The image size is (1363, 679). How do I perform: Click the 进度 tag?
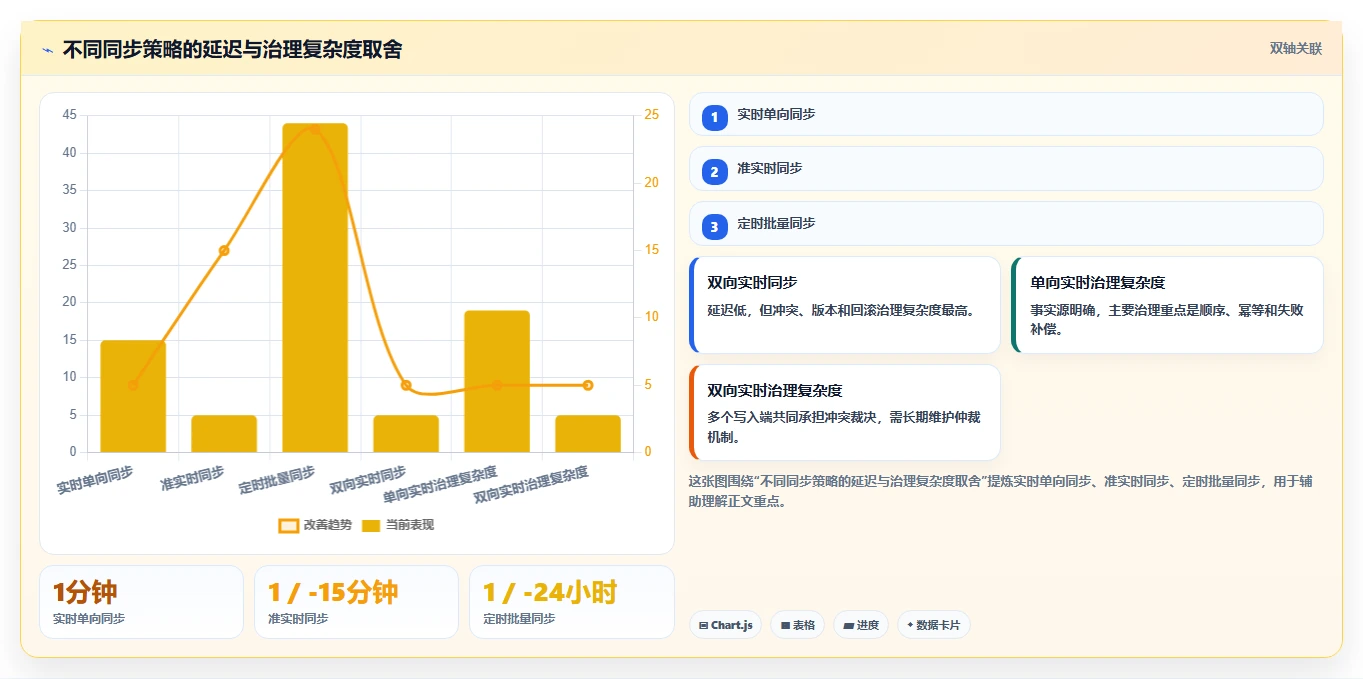point(861,625)
